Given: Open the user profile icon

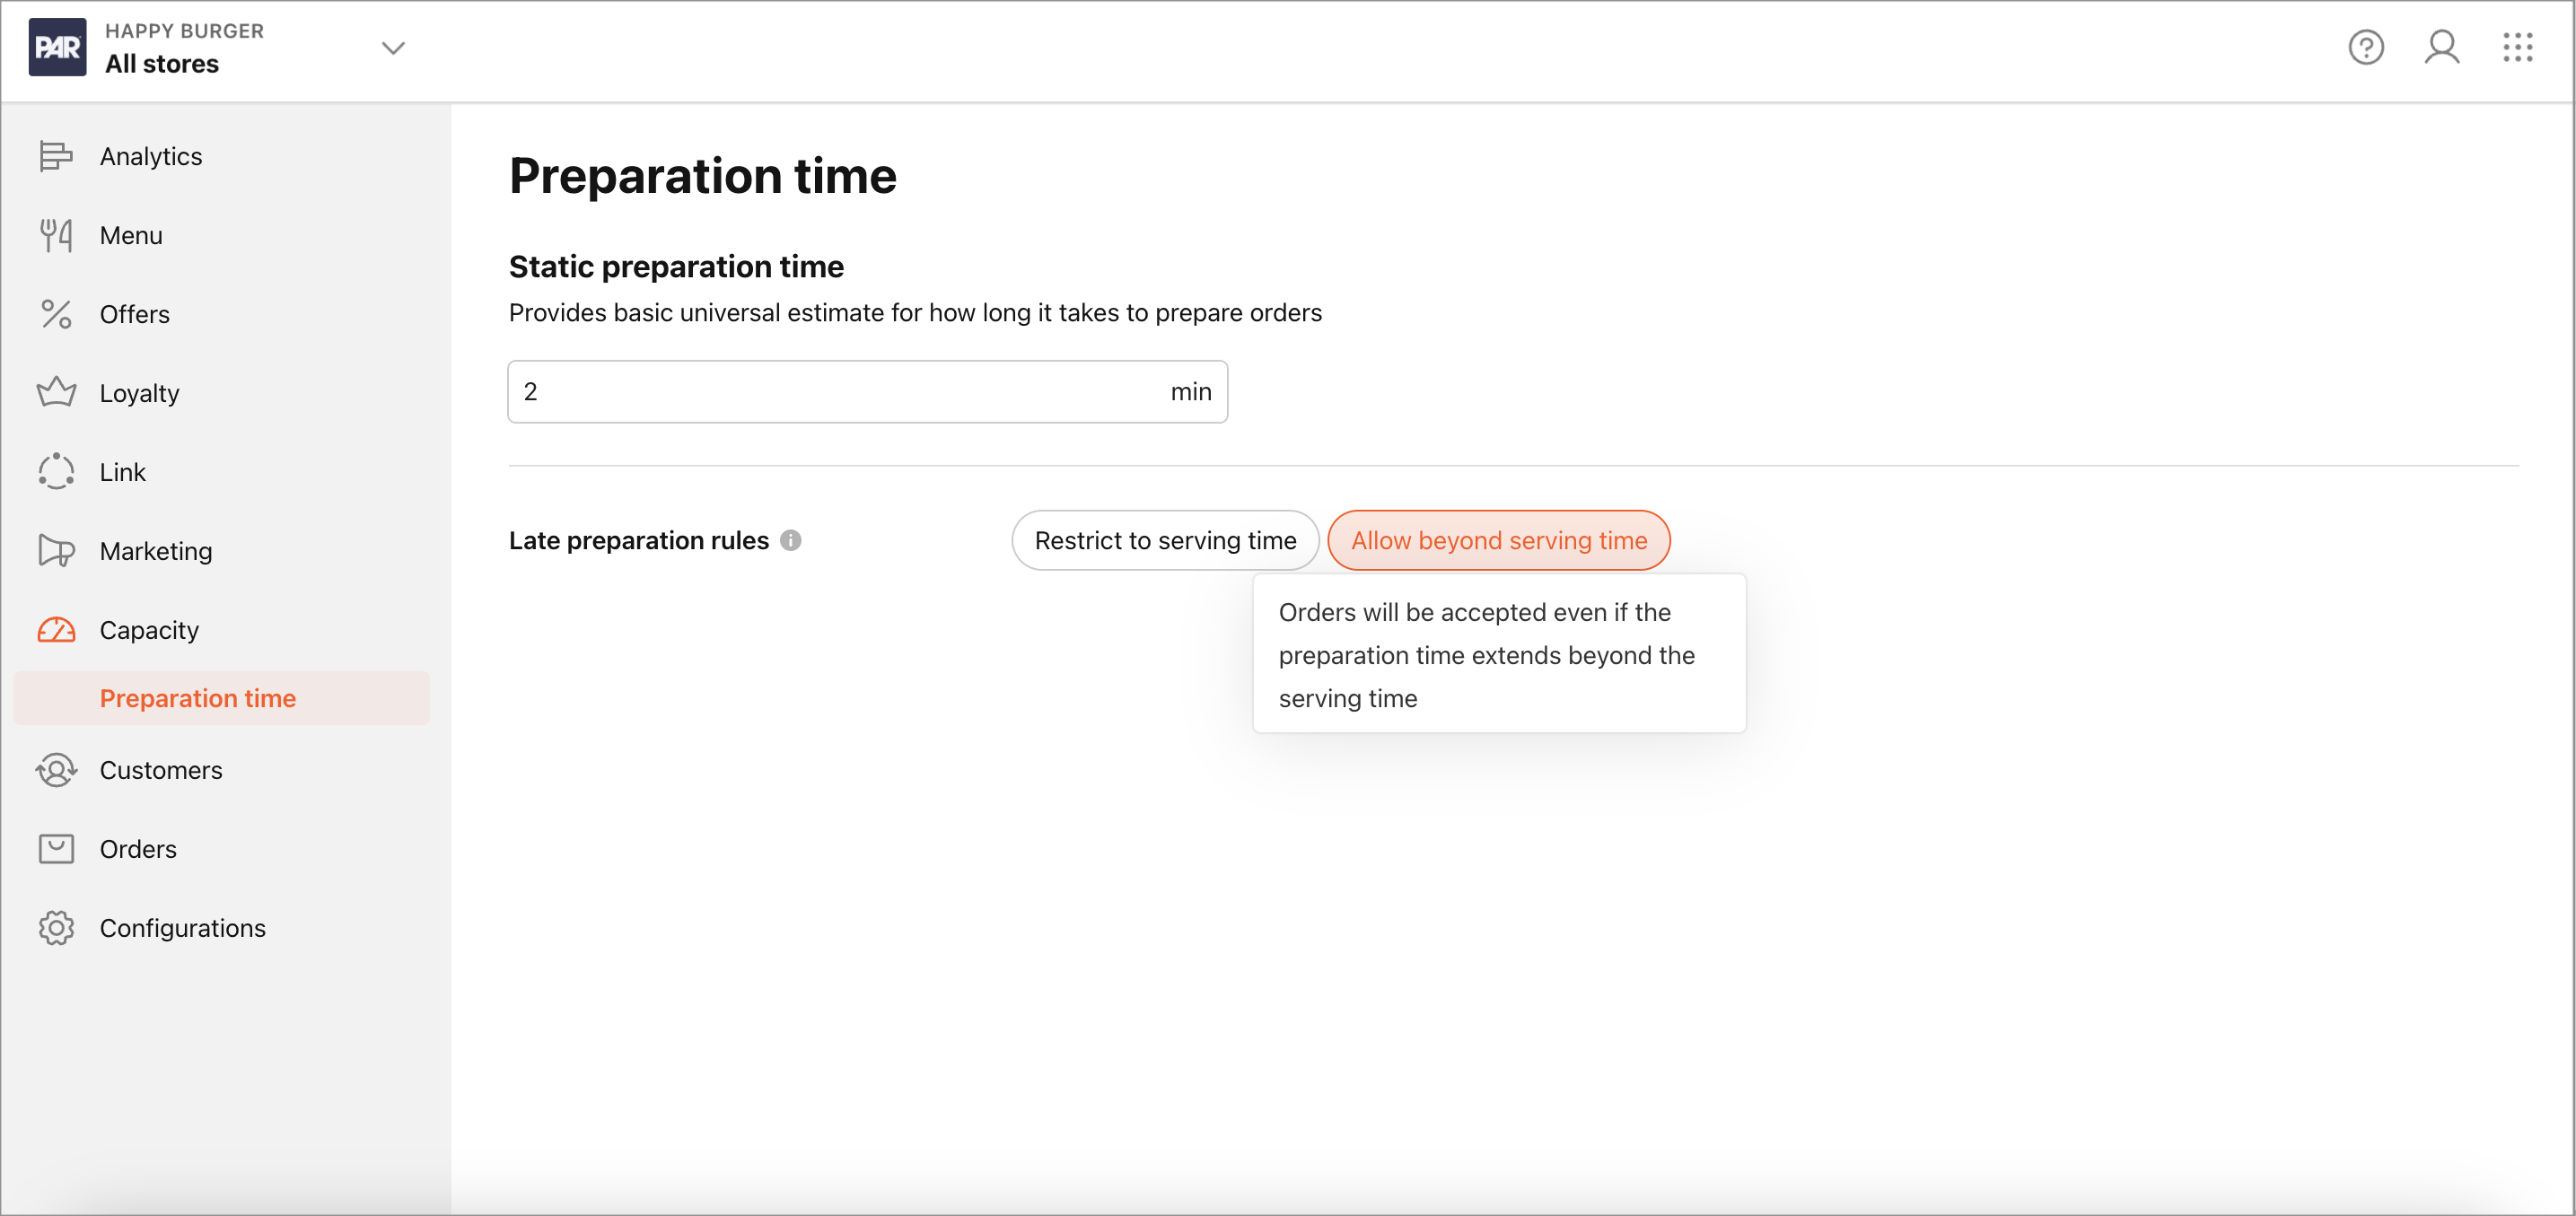Looking at the screenshot, I should [2442, 47].
